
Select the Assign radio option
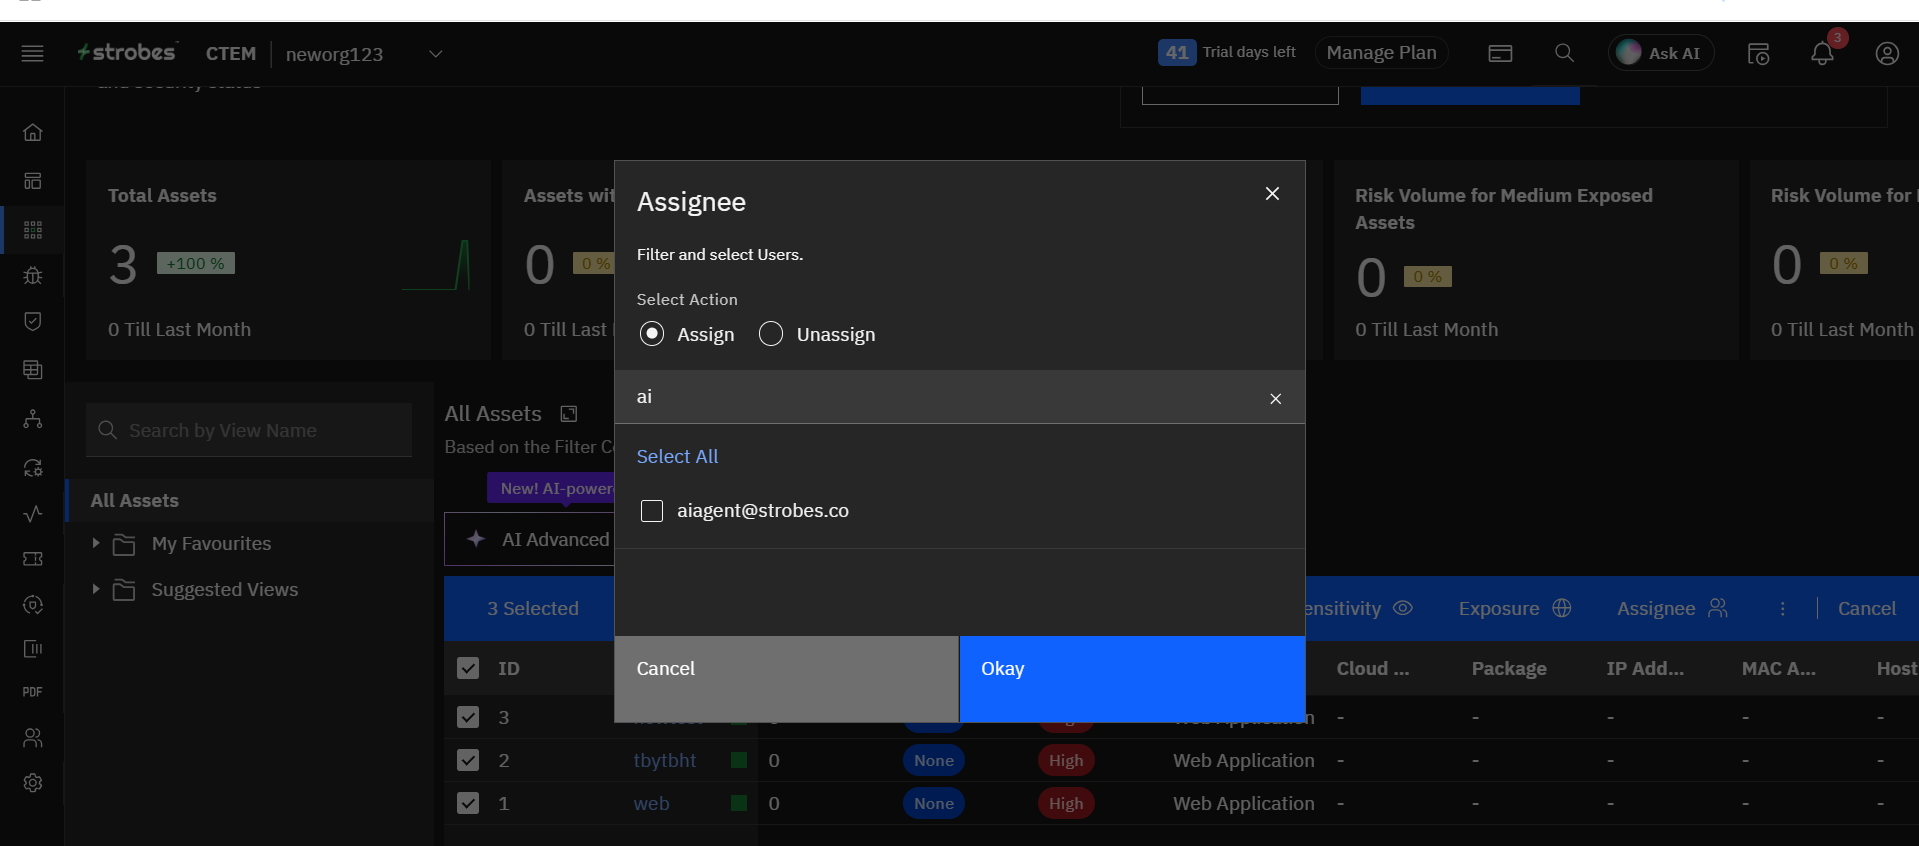652,334
